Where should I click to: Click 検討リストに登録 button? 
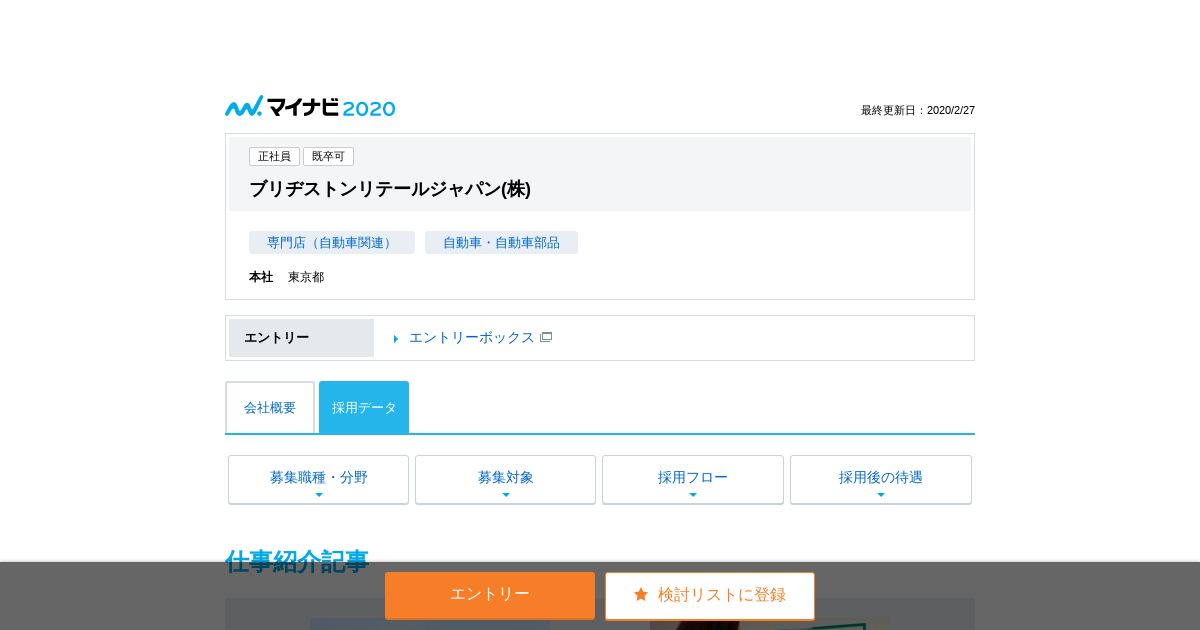pos(710,595)
